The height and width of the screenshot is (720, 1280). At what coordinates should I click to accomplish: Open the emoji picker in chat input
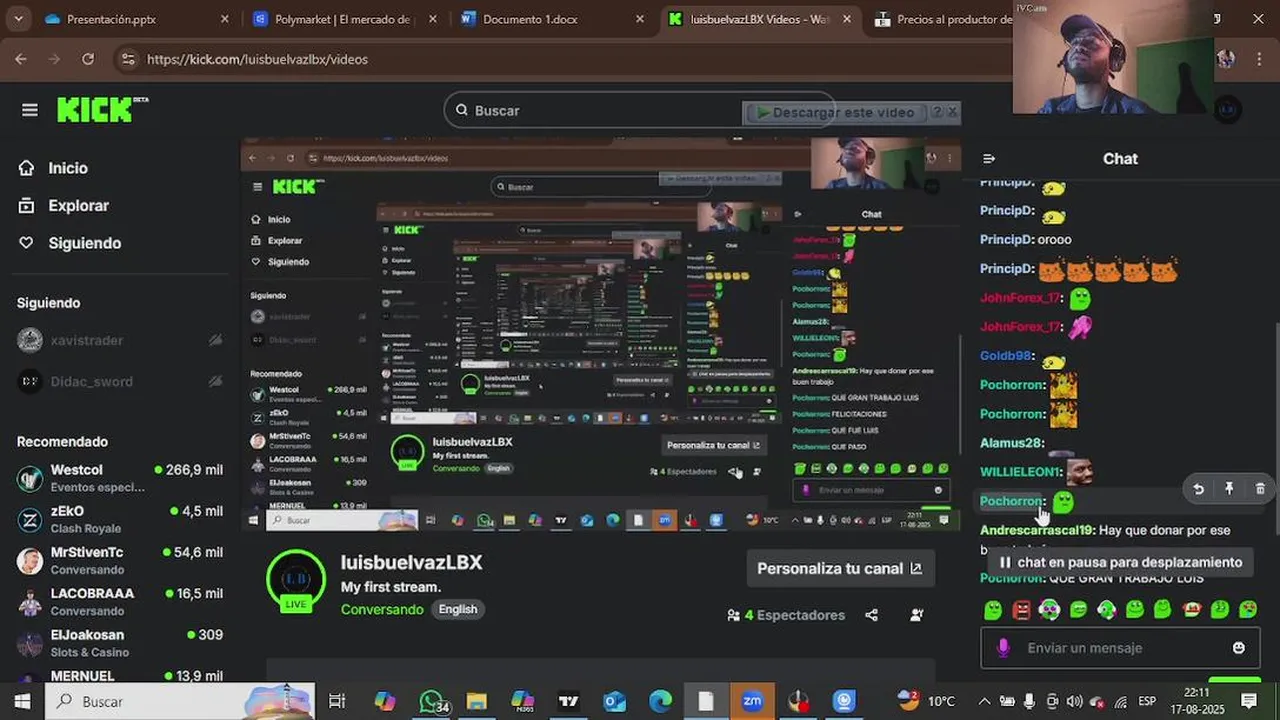click(1239, 648)
